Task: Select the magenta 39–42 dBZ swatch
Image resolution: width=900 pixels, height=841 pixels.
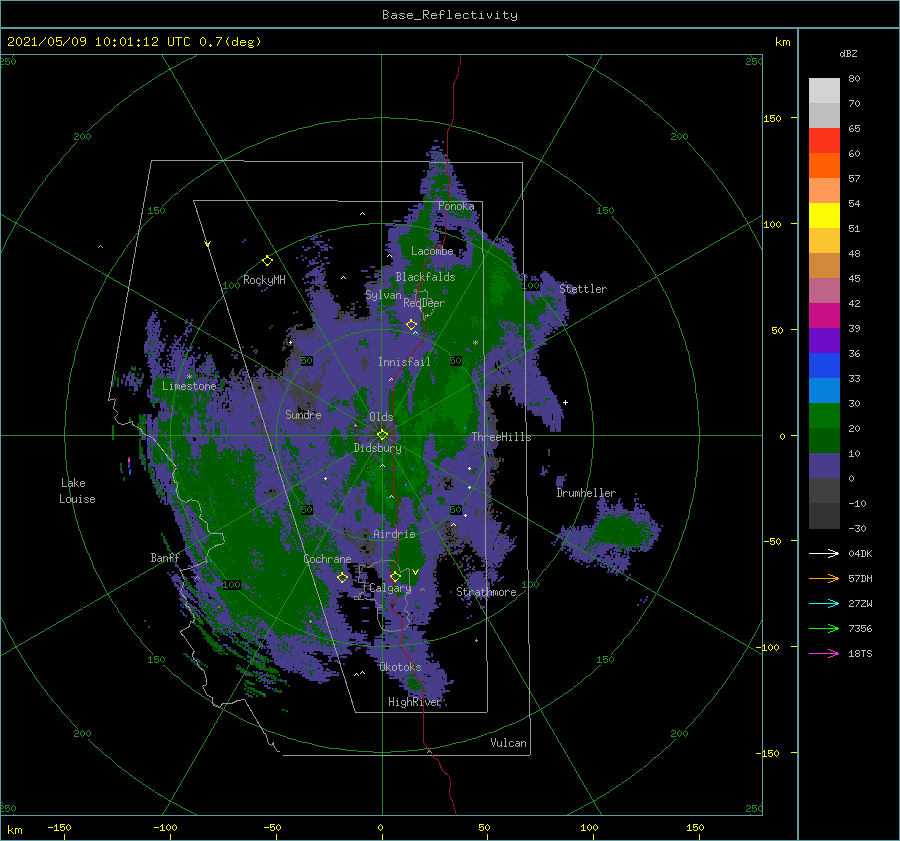Action: click(824, 316)
